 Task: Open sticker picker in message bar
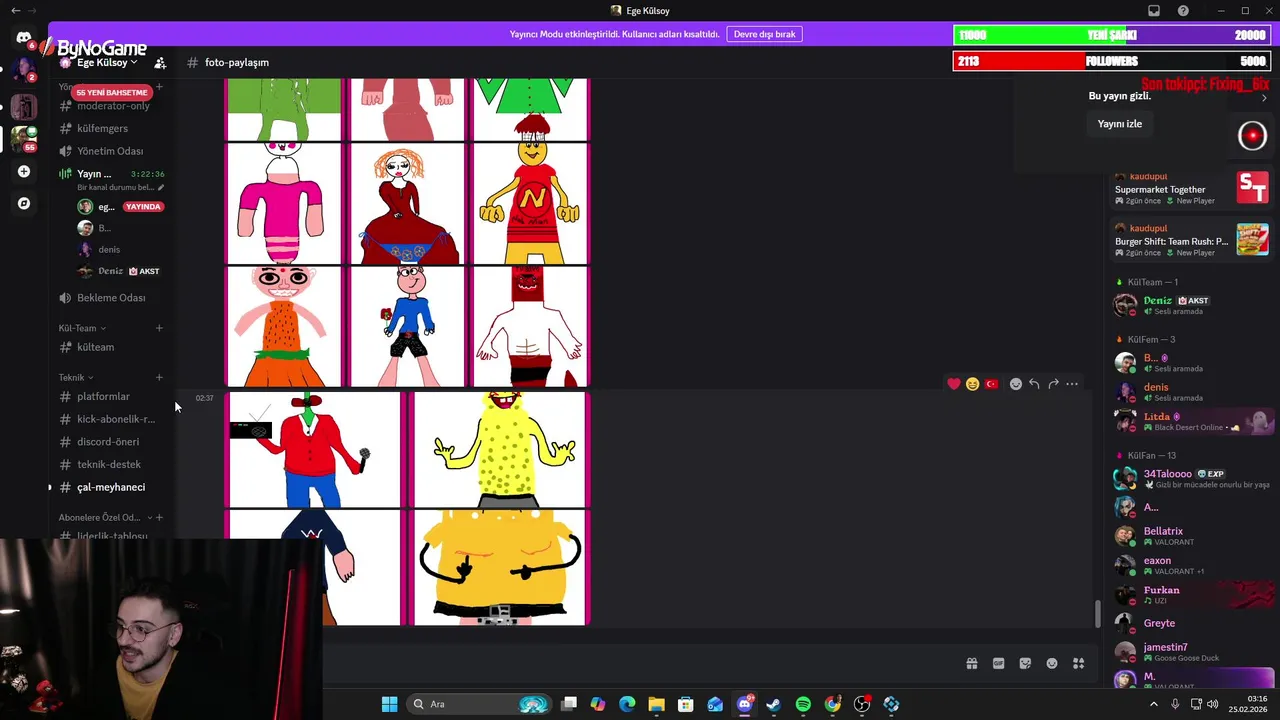click(1025, 663)
